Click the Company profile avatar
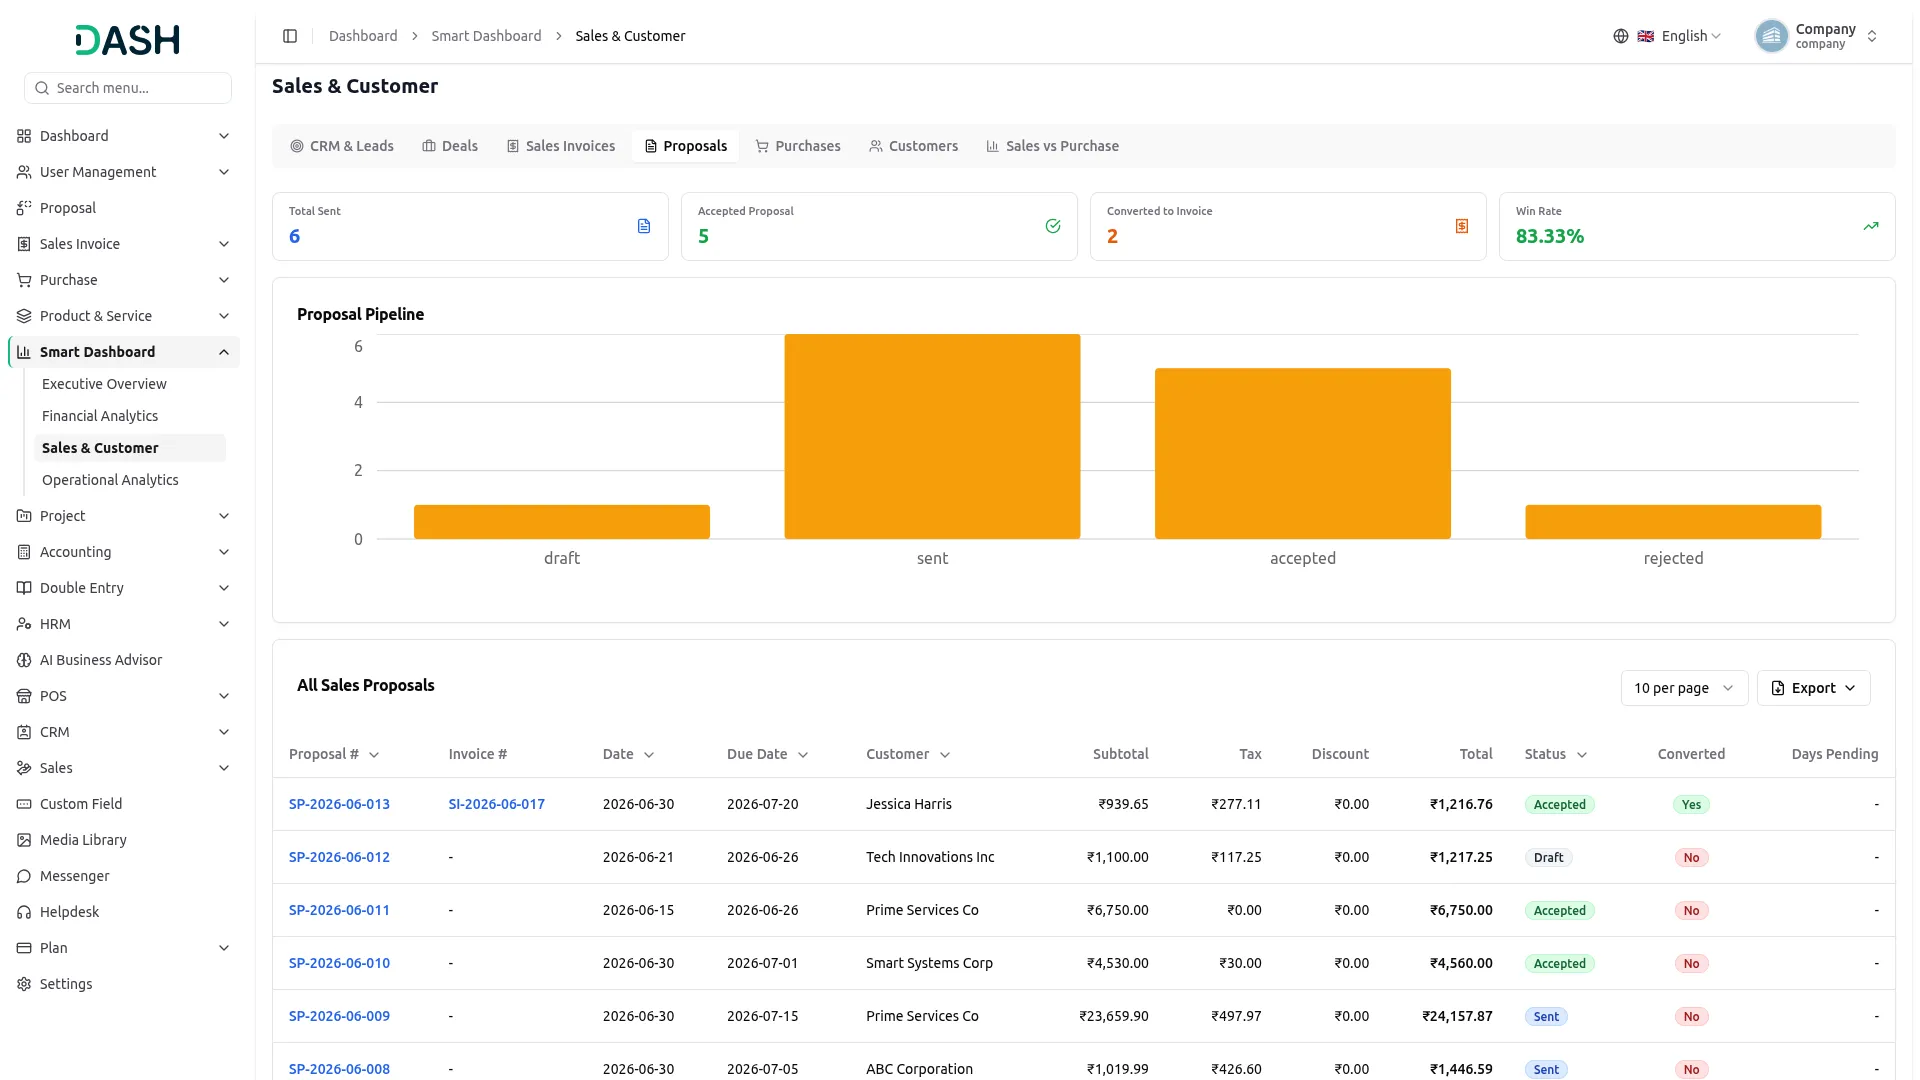 [1771, 36]
